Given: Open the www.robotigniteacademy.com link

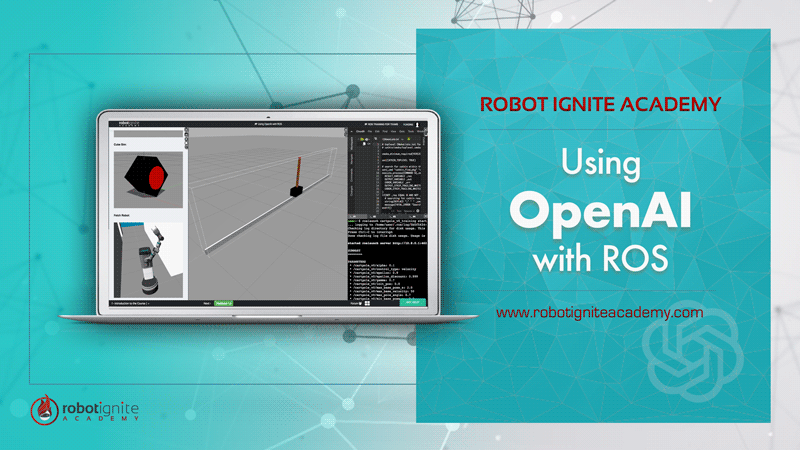Looking at the screenshot, I should click(599, 312).
